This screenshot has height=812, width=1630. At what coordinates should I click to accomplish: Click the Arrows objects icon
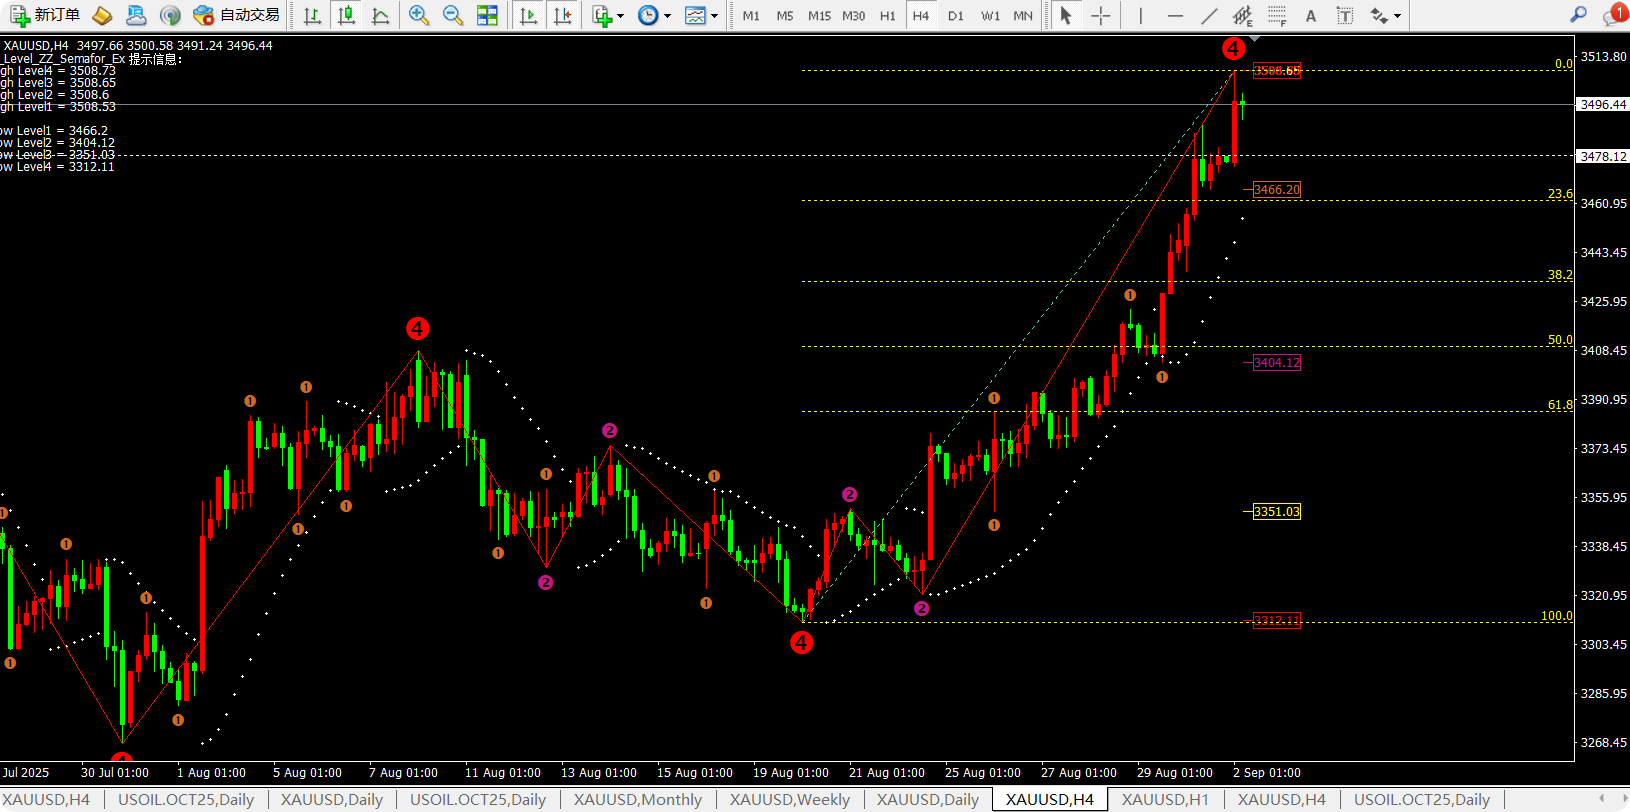(x=1379, y=15)
